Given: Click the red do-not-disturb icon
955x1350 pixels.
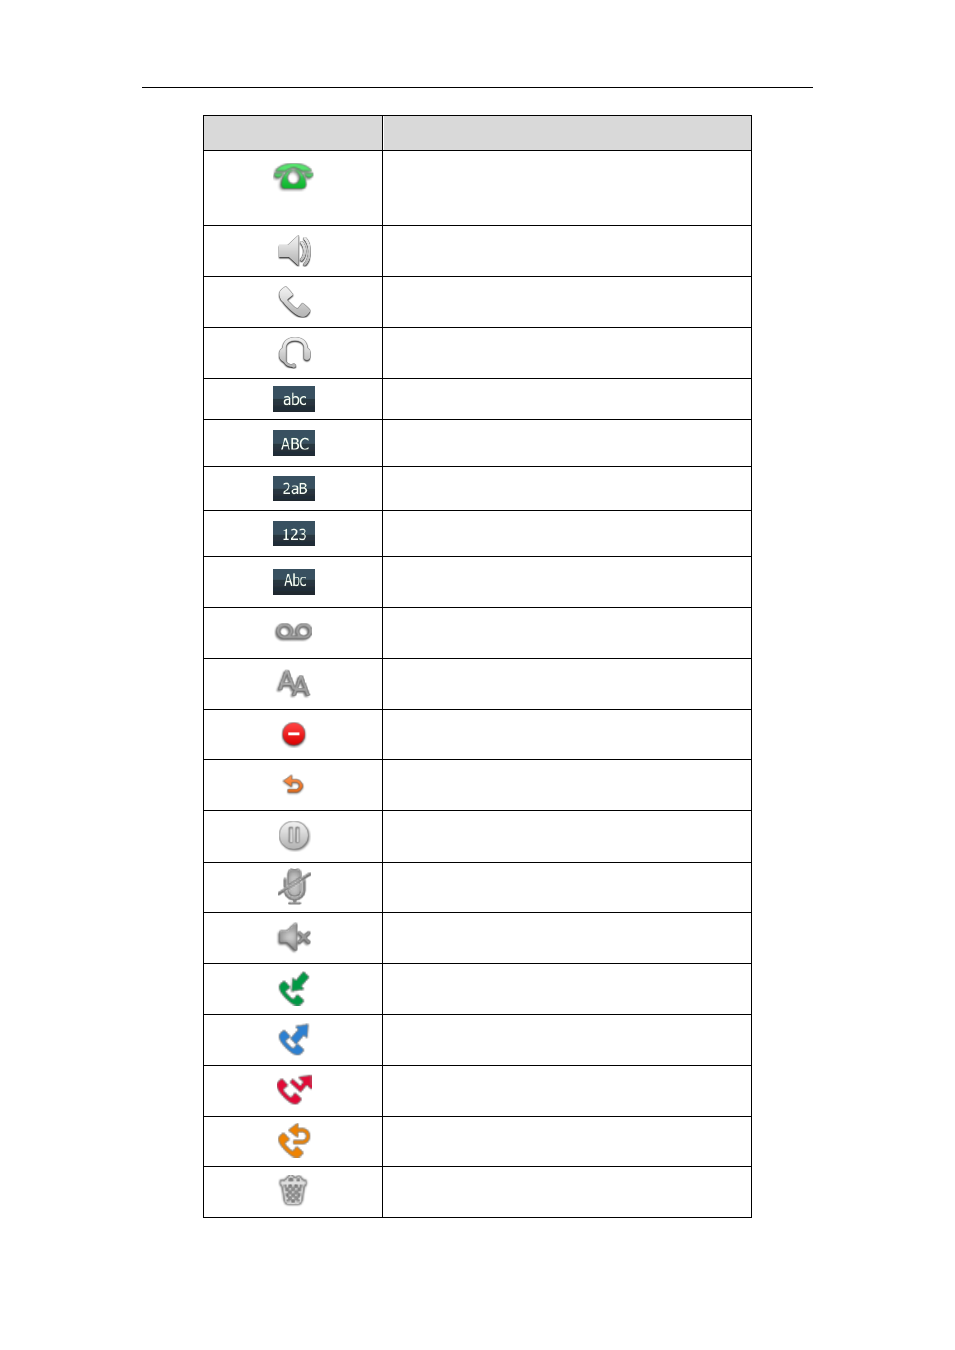Looking at the screenshot, I should 294,735.
